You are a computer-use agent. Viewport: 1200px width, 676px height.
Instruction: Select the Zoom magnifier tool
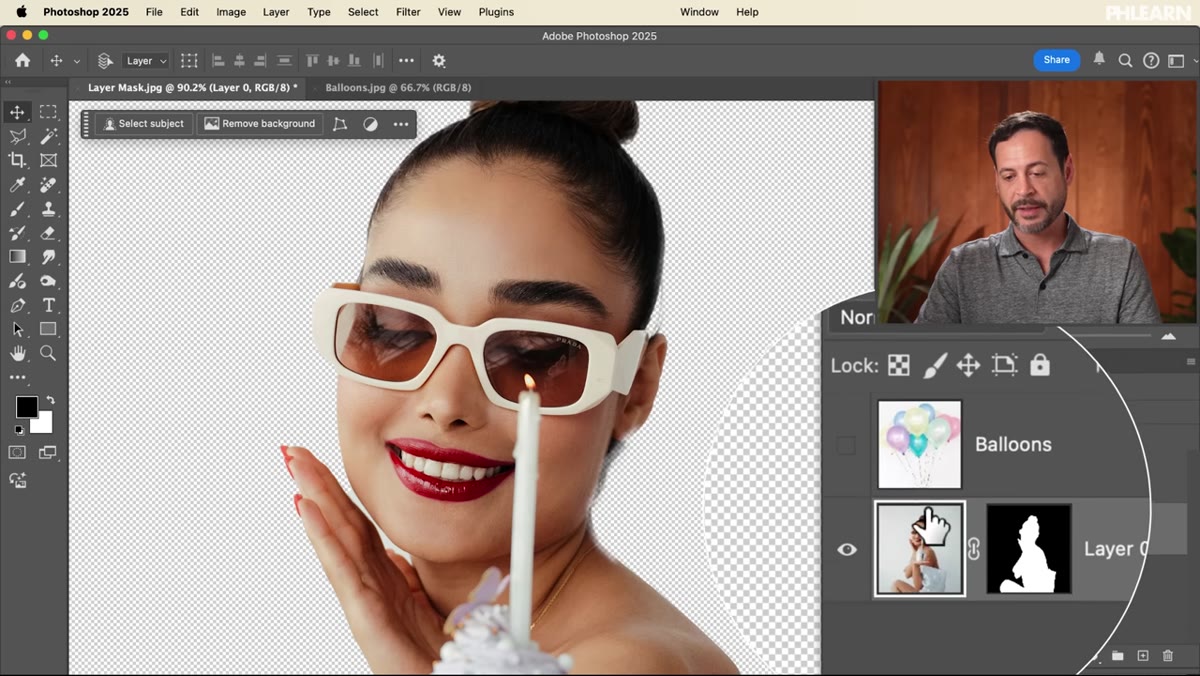coord(48,353)
